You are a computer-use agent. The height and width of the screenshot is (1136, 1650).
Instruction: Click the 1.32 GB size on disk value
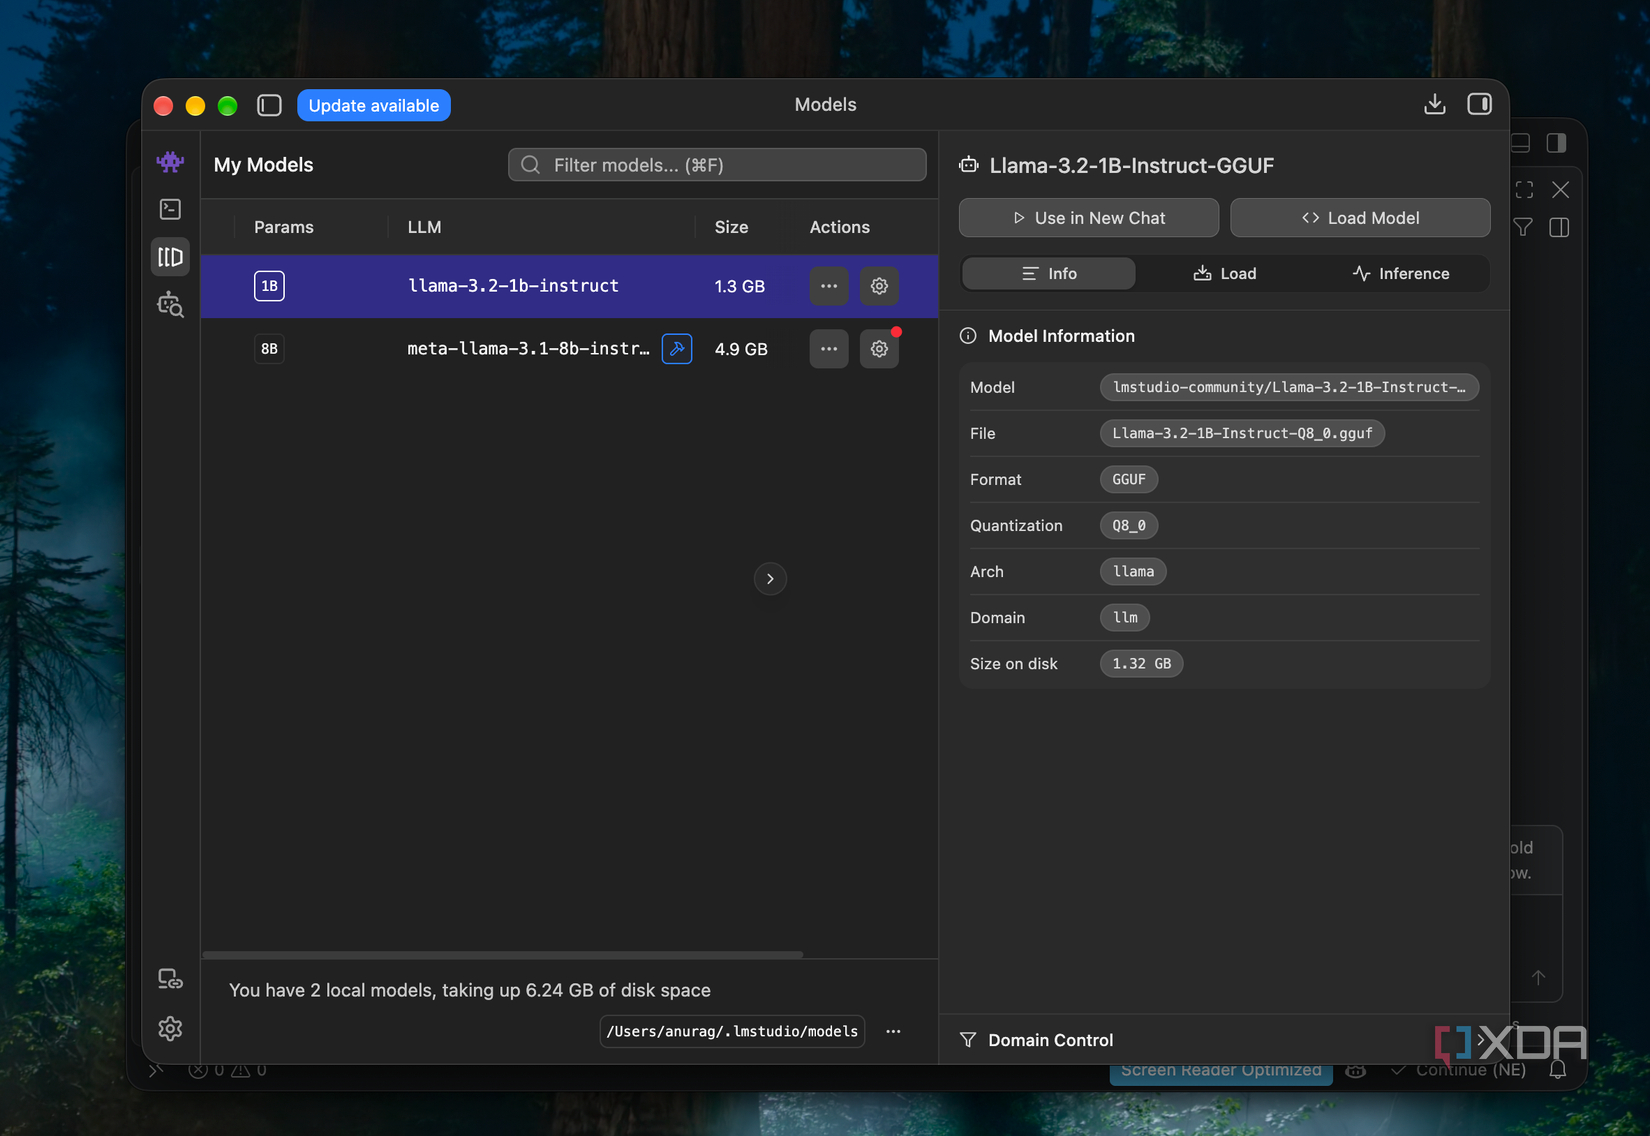click(x=1141, y=663)
